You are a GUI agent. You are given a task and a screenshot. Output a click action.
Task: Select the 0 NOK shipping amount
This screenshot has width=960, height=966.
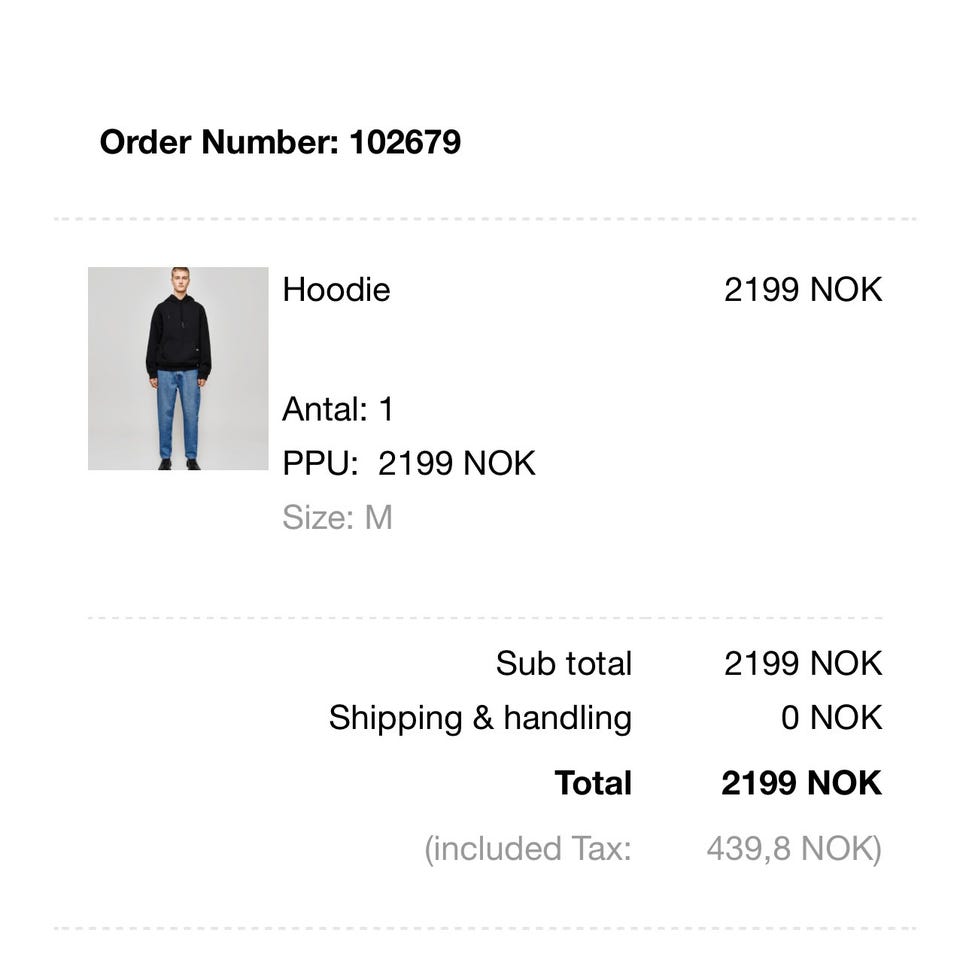click(832, 718)
